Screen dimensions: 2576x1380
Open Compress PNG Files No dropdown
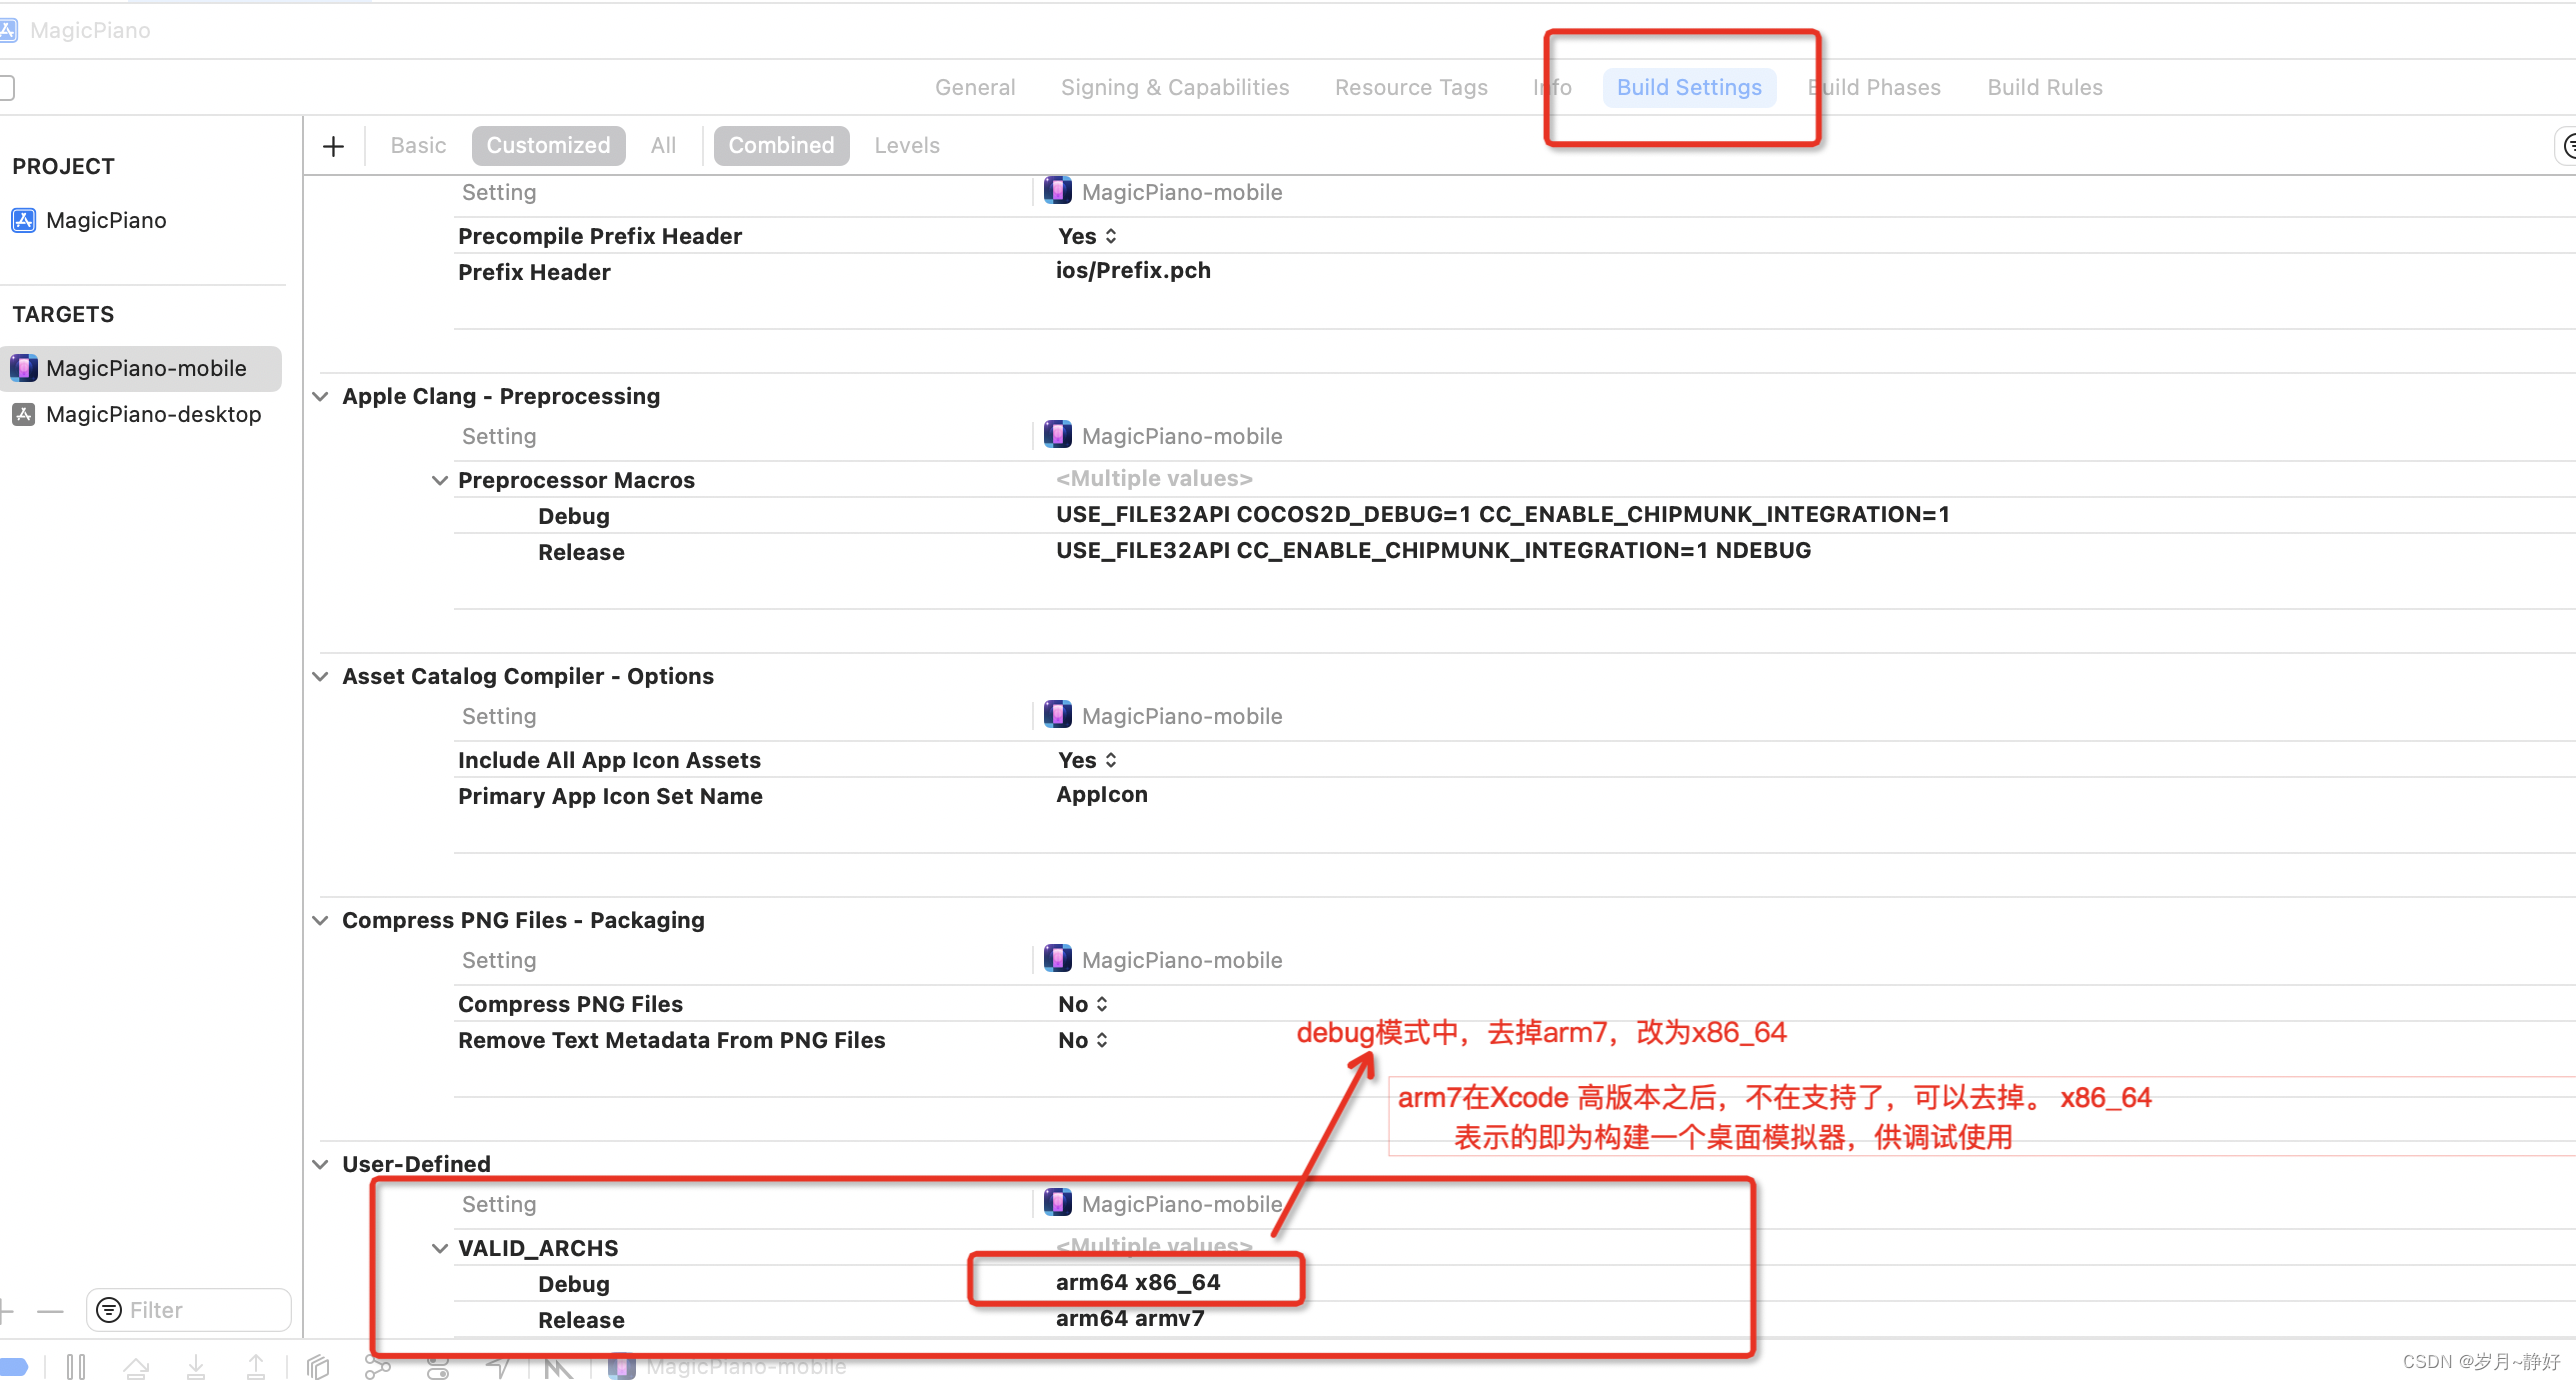pos(1083,1004)
